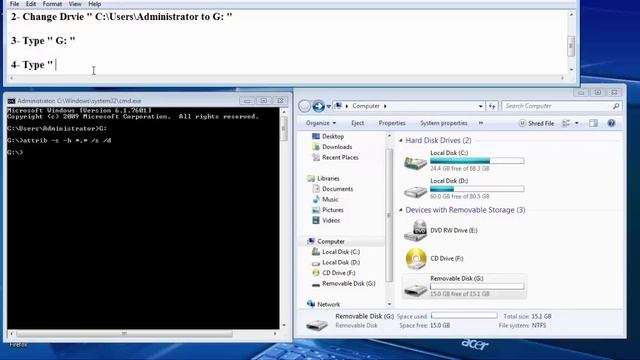Open System properties from toolbar

click(x=444, y=123)
